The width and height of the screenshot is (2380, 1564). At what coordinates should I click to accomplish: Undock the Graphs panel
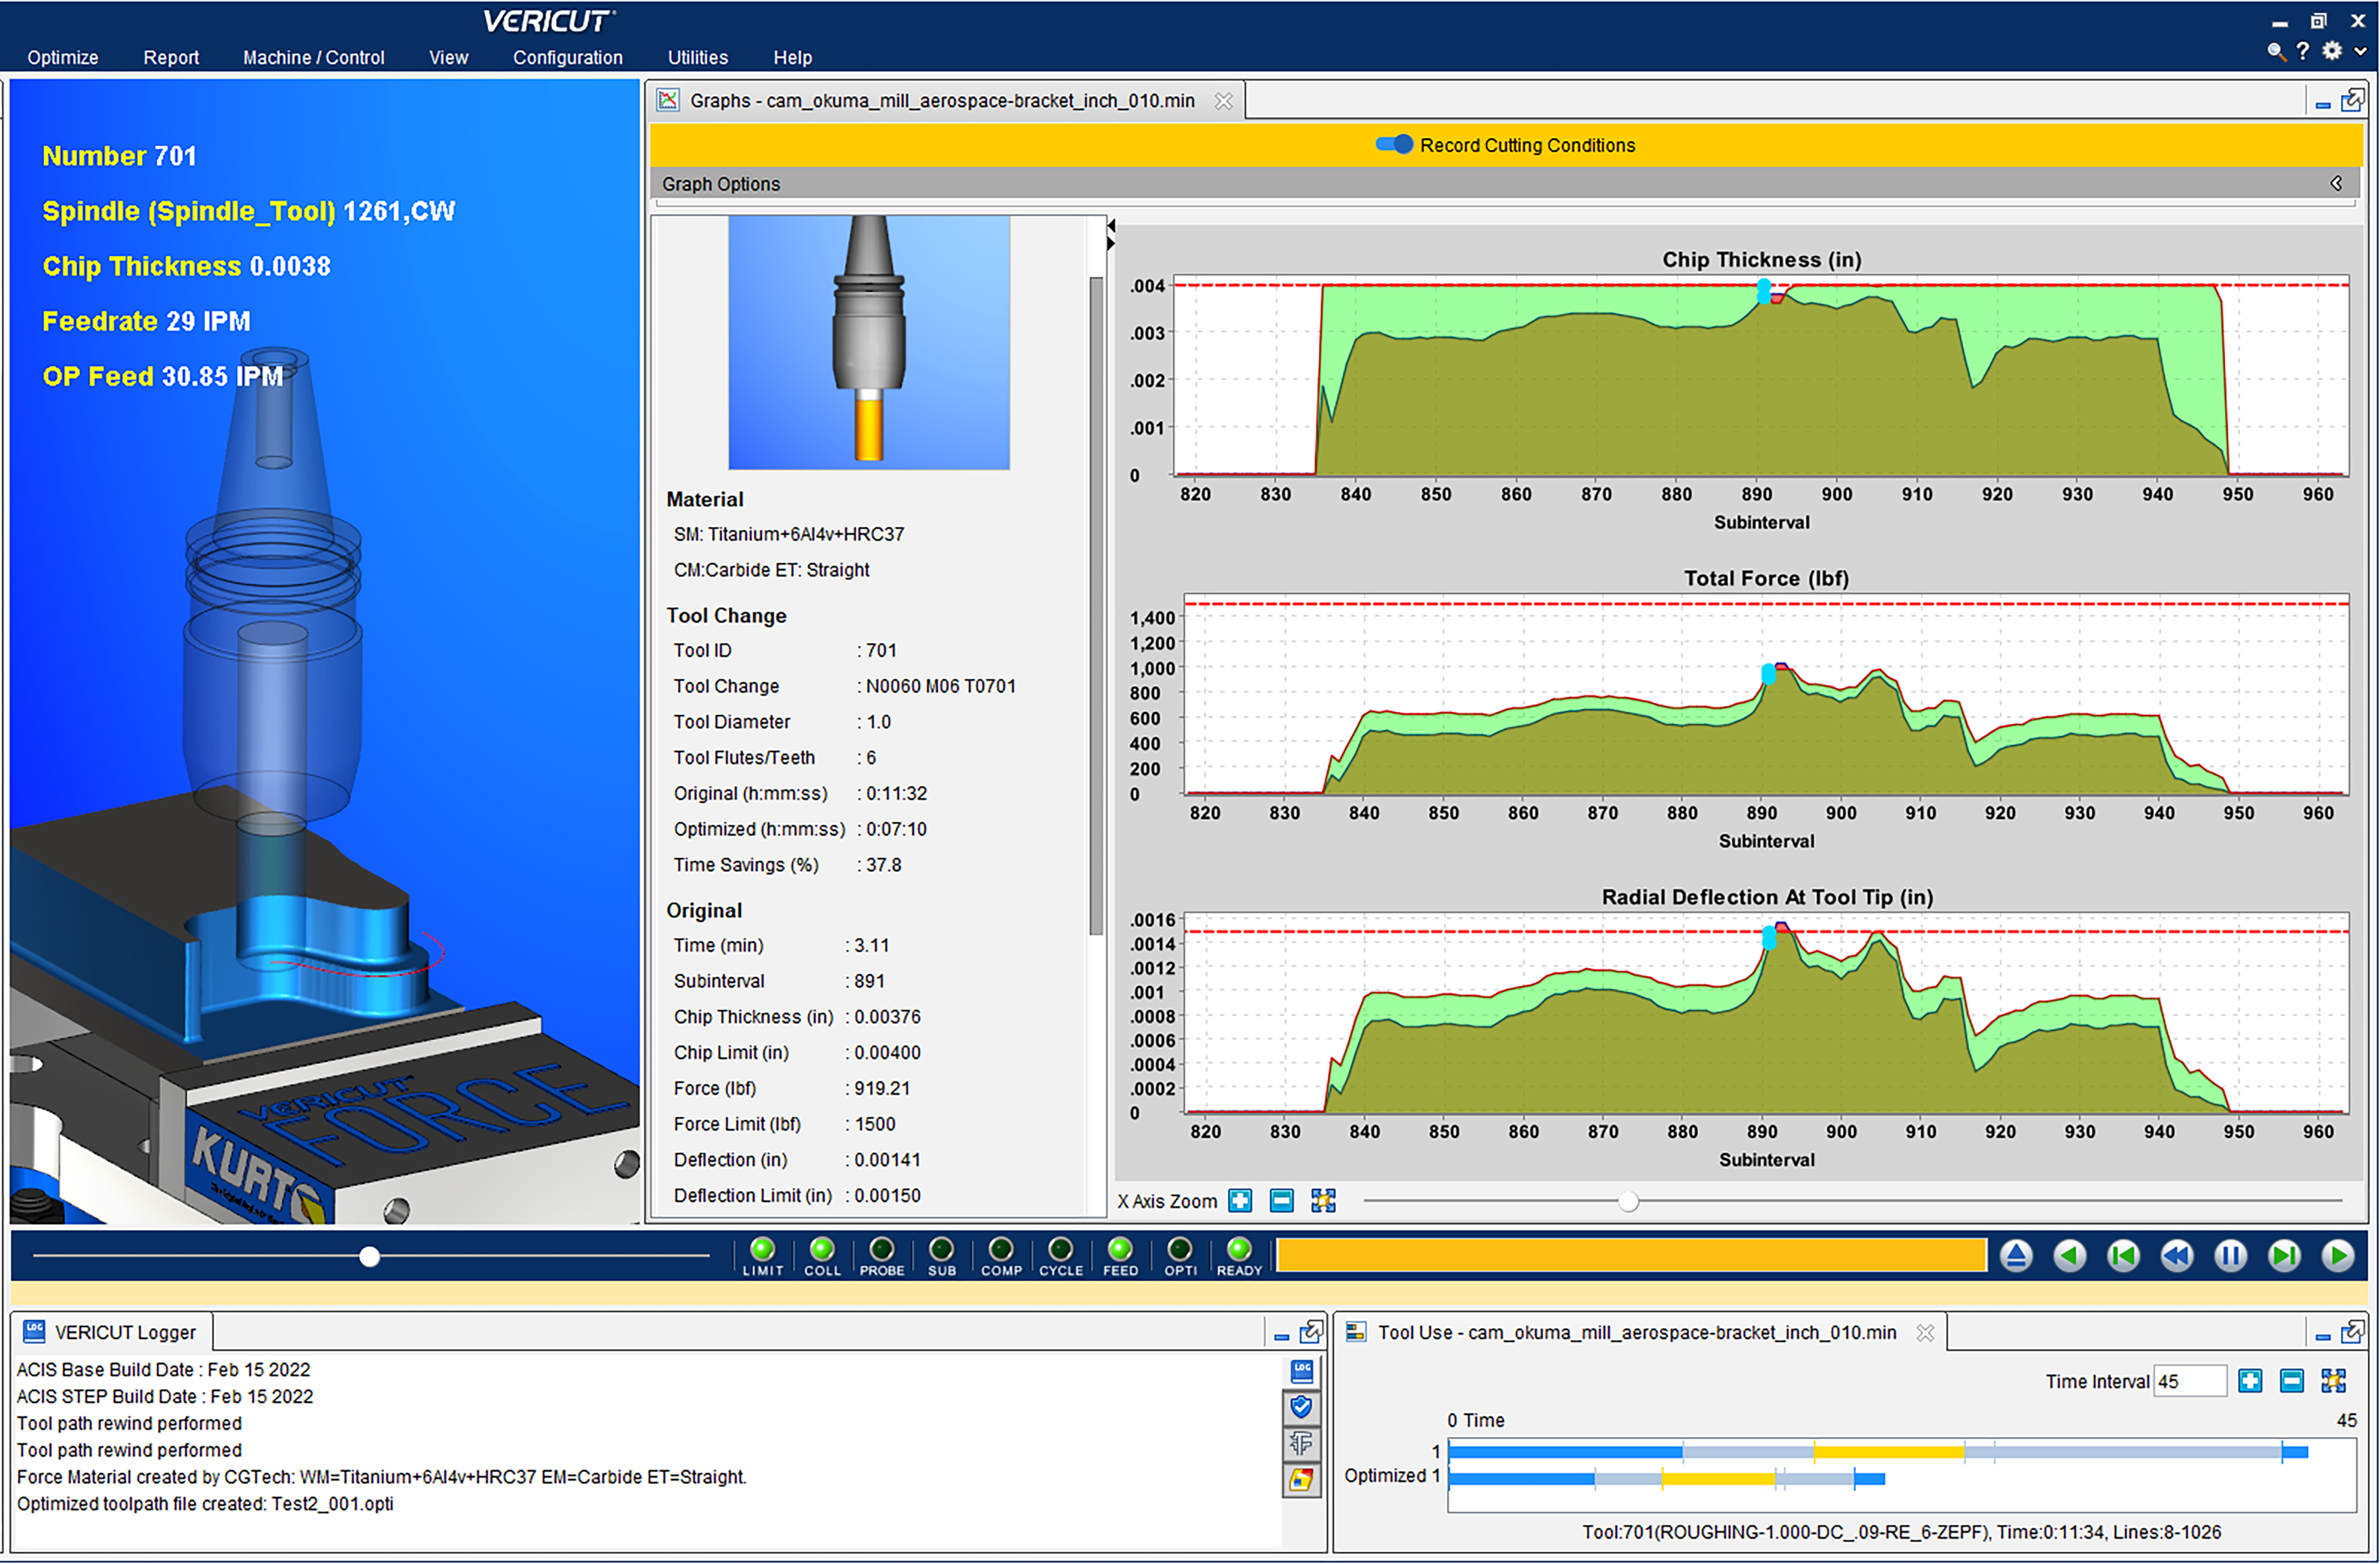(x=2353, y=100)
